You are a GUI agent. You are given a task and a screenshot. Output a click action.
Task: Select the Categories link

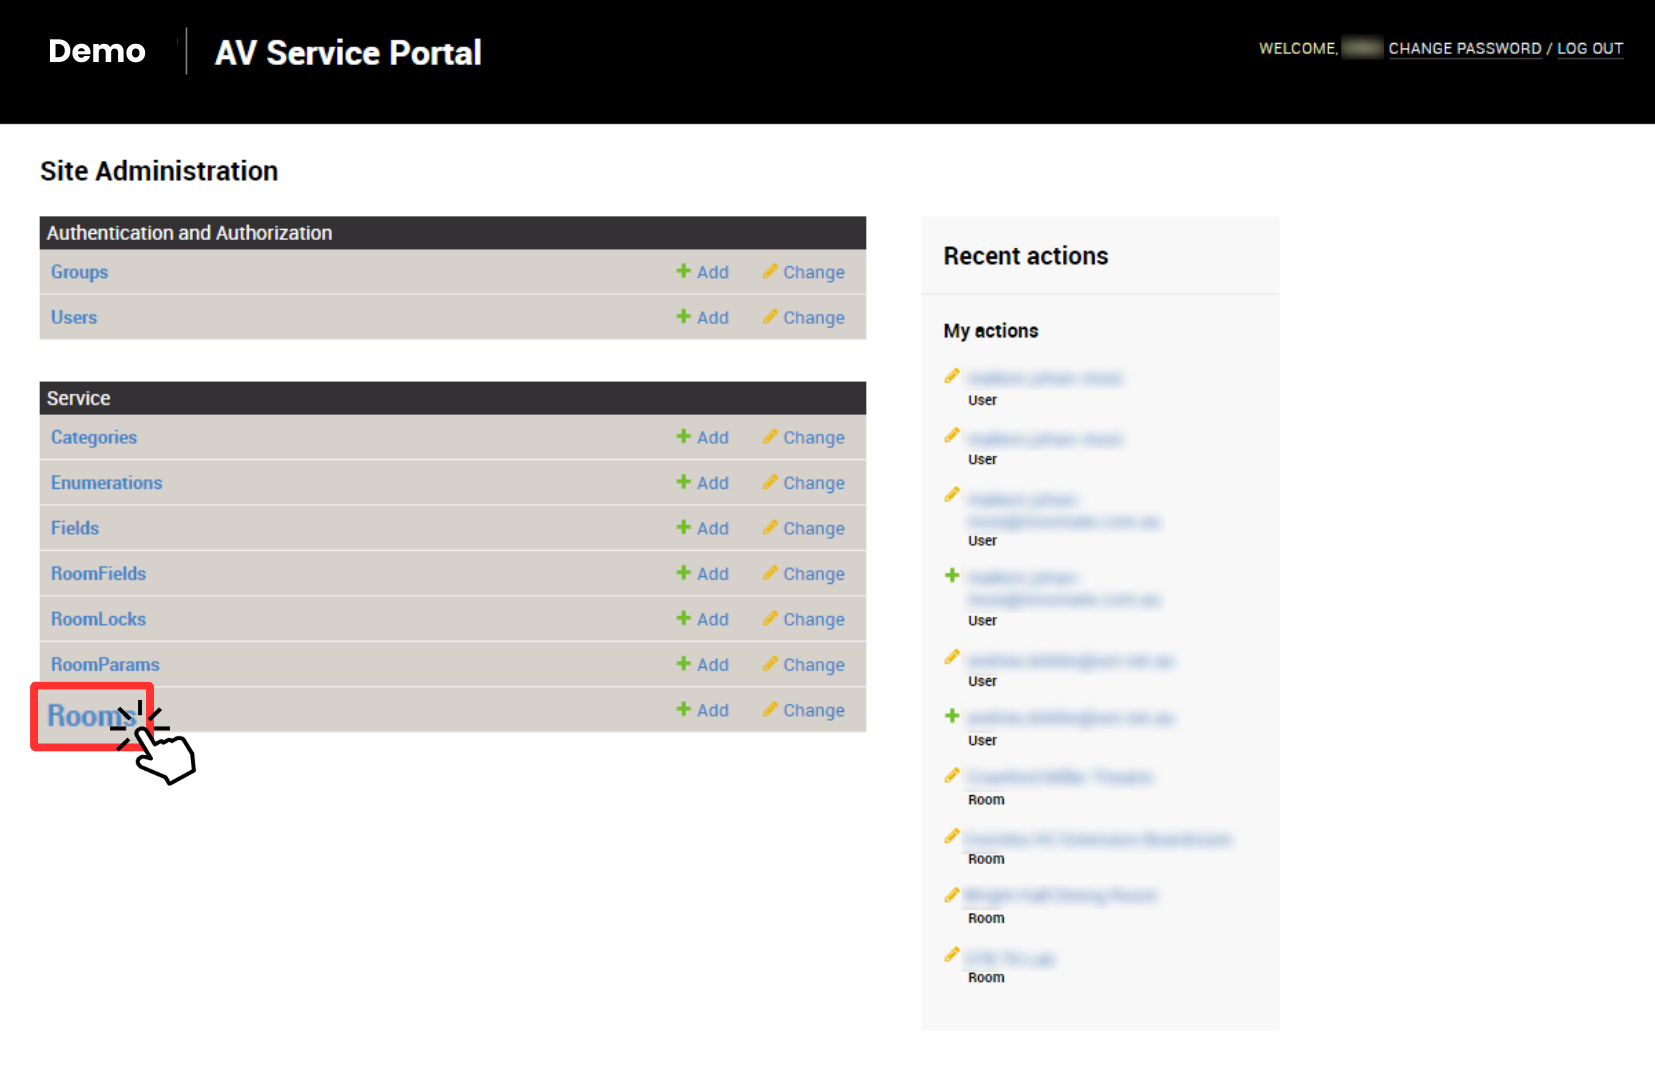93,437
